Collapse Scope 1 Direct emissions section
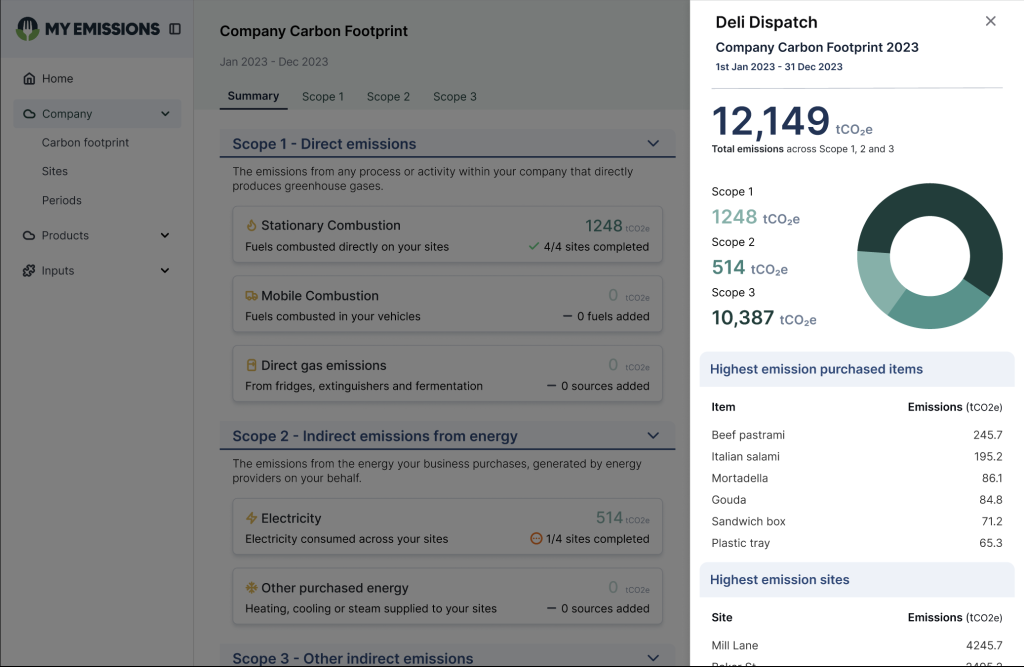 point(653,144)
